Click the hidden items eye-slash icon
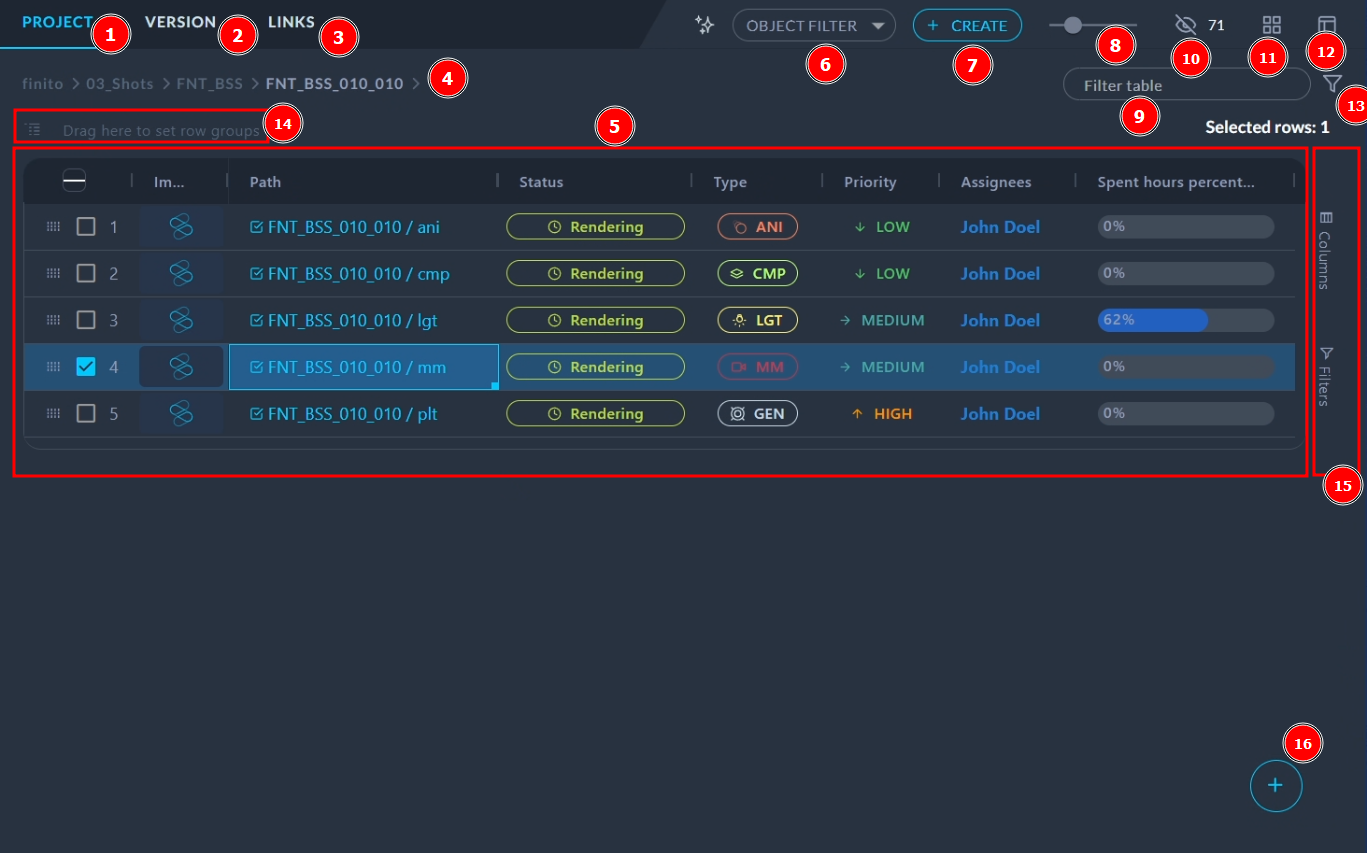The width and height of the screenshot is (1367, 853). pyautogui.click(x=1186, y=25)
